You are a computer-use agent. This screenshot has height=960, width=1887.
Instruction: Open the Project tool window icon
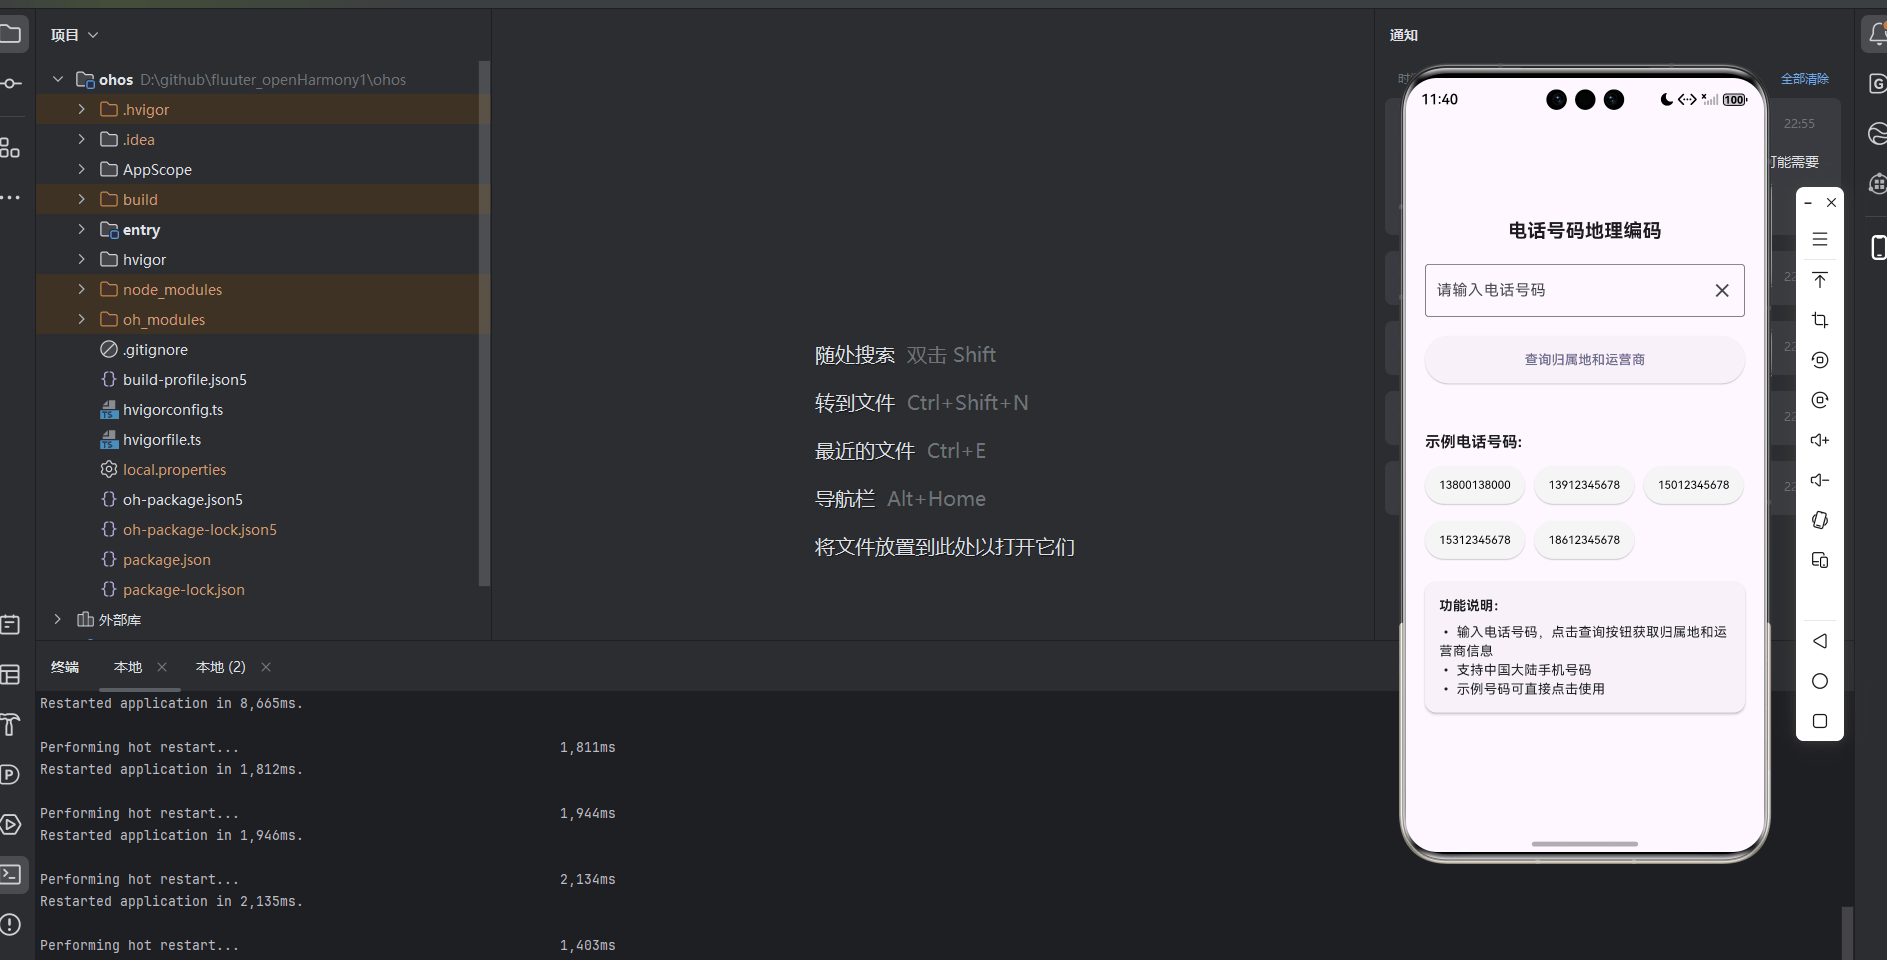click(x=12, y=34)
